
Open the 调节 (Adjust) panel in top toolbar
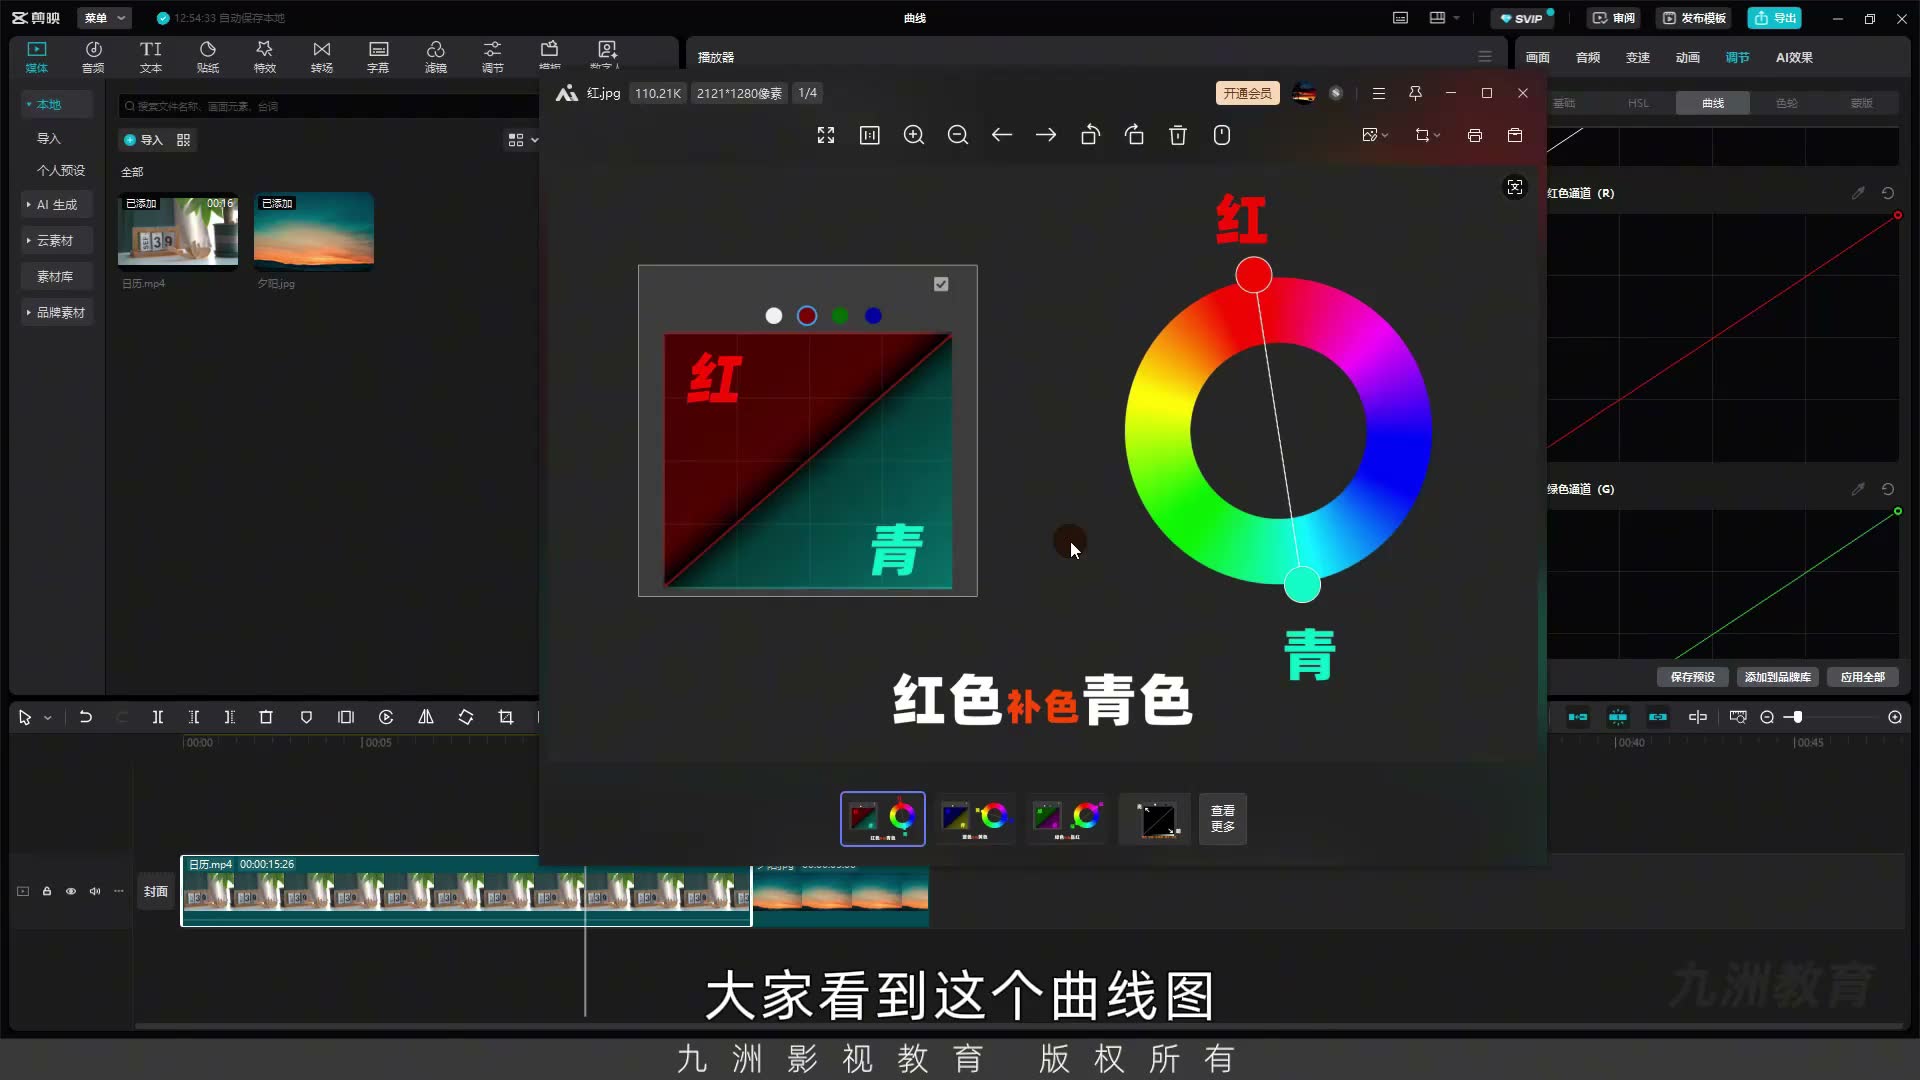[493, 57]
